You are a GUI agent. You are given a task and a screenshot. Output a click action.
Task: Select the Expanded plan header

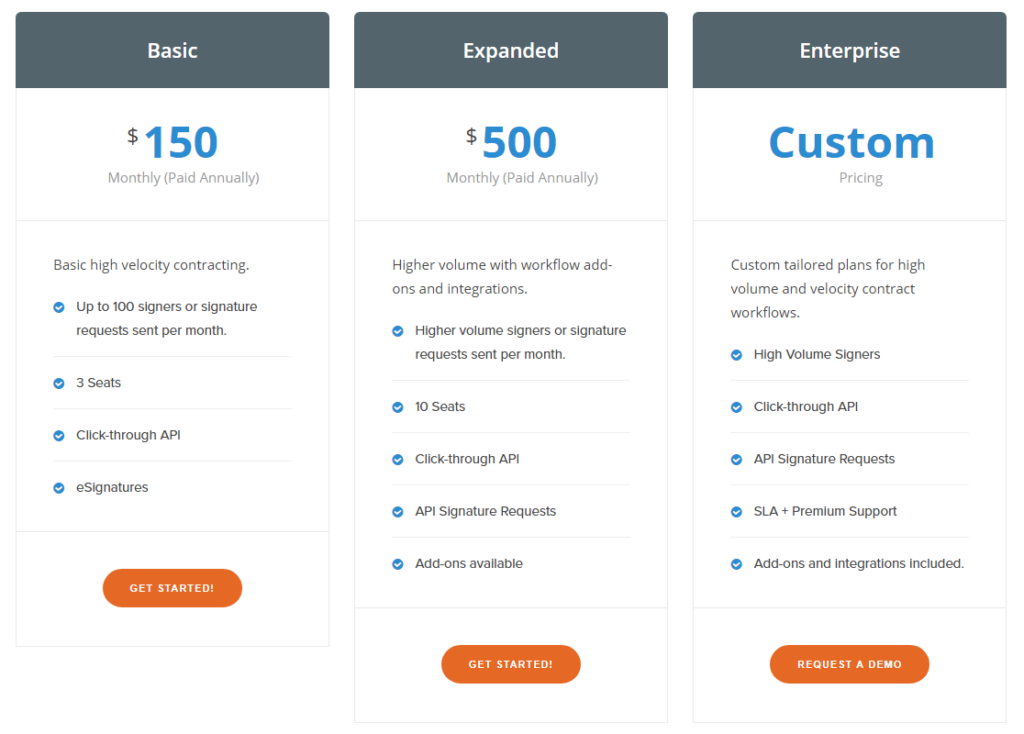[x=510, y=49]
